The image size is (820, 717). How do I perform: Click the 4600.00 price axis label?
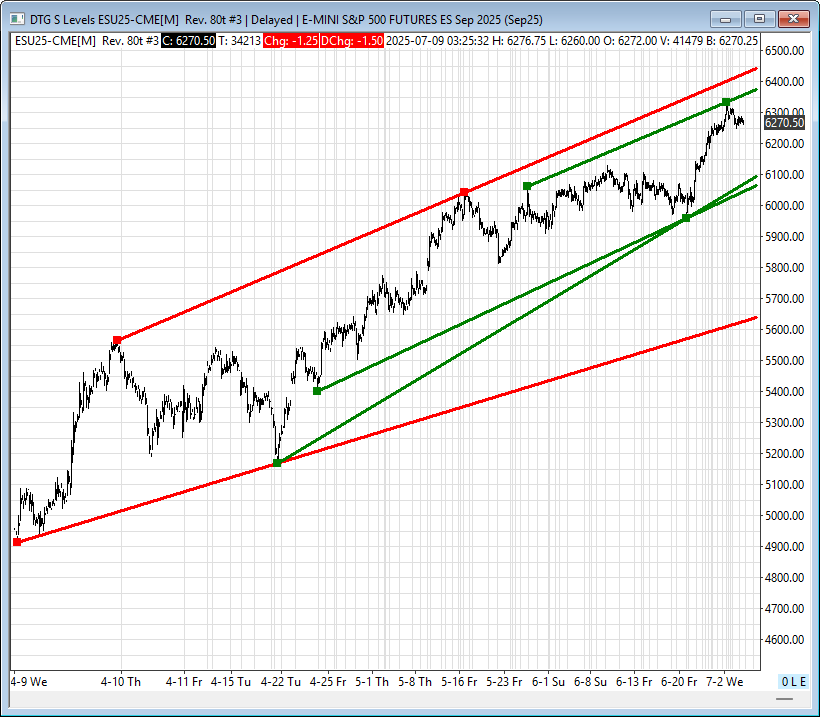coord(784,640)
